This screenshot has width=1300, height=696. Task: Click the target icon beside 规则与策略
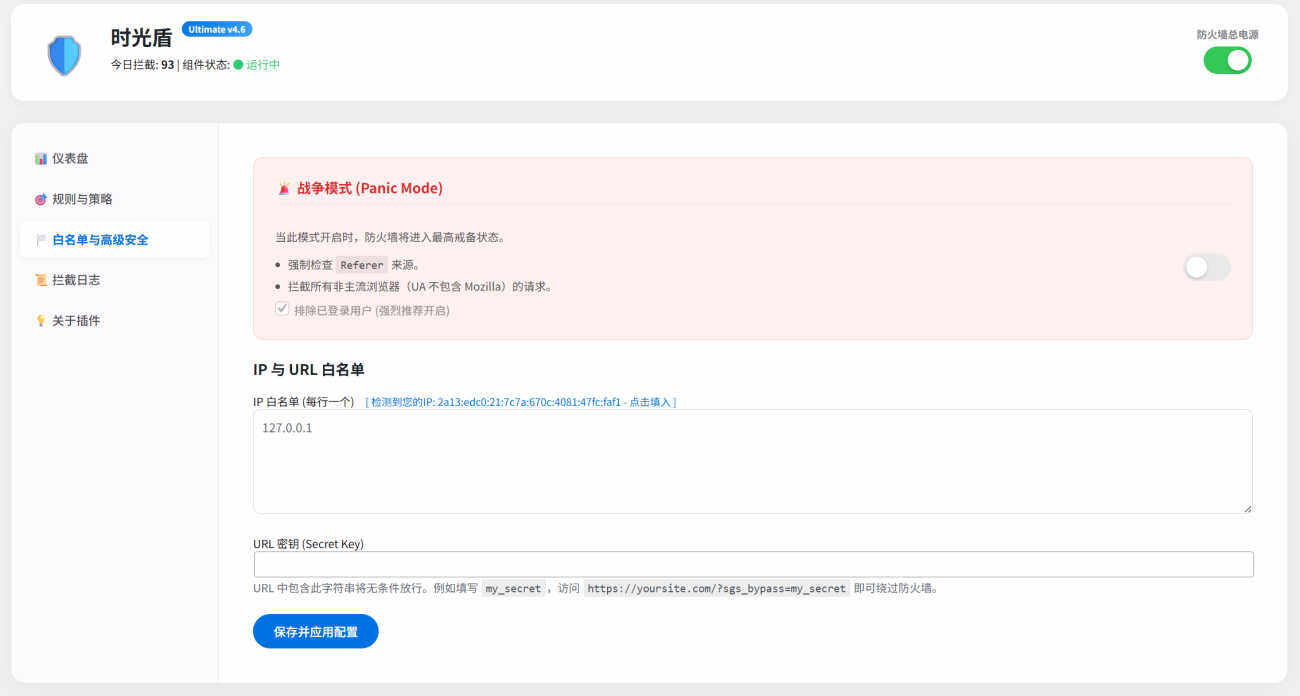point(41,199)
